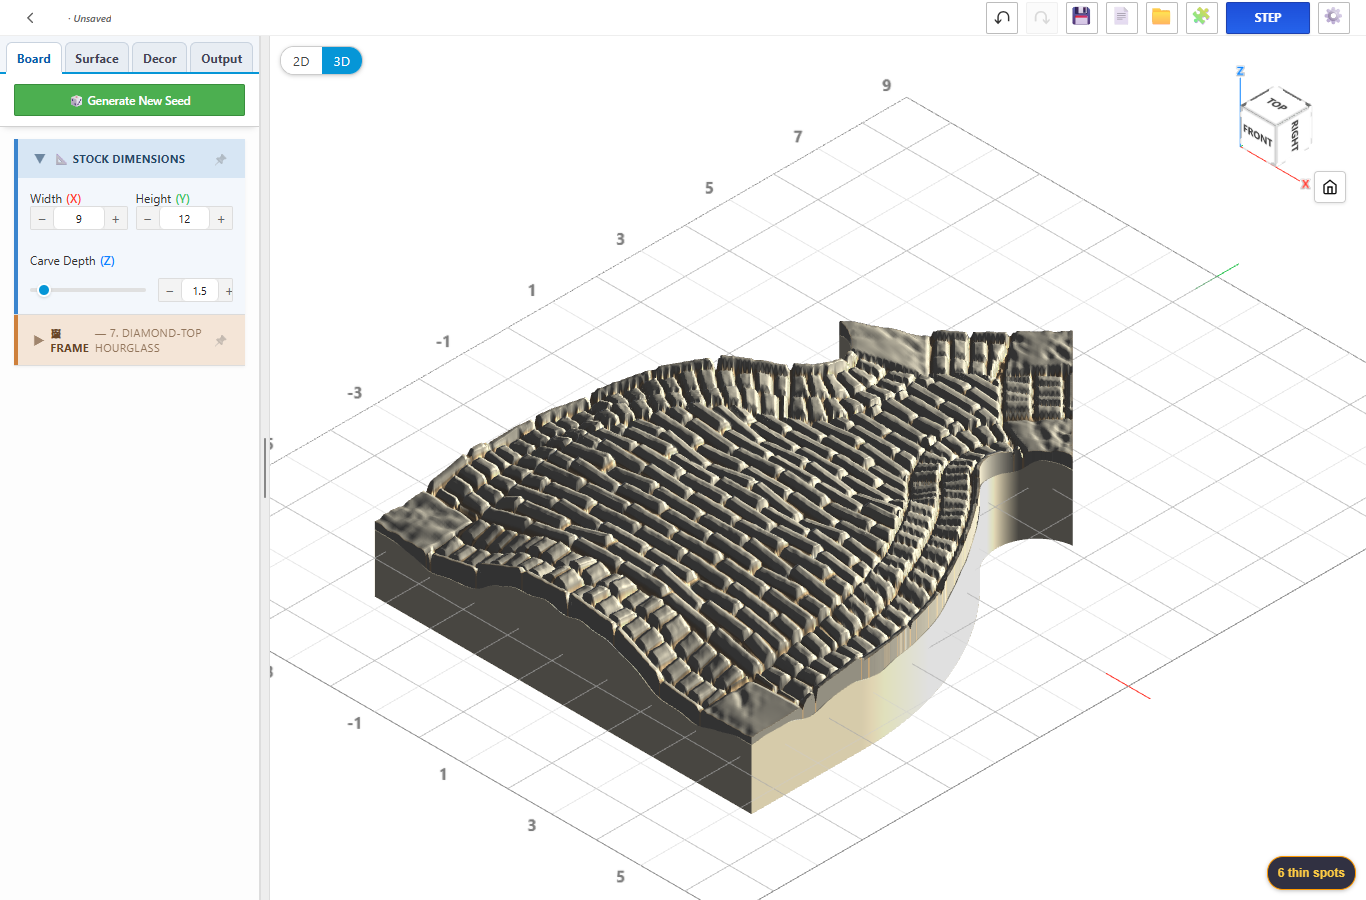Click the Height value field showing 12

click(x=185, y=219)
